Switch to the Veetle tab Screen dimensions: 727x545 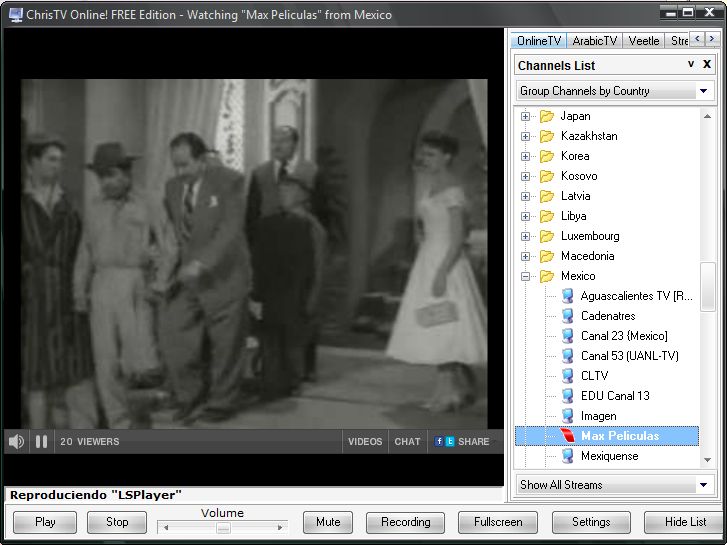(644, 41)
